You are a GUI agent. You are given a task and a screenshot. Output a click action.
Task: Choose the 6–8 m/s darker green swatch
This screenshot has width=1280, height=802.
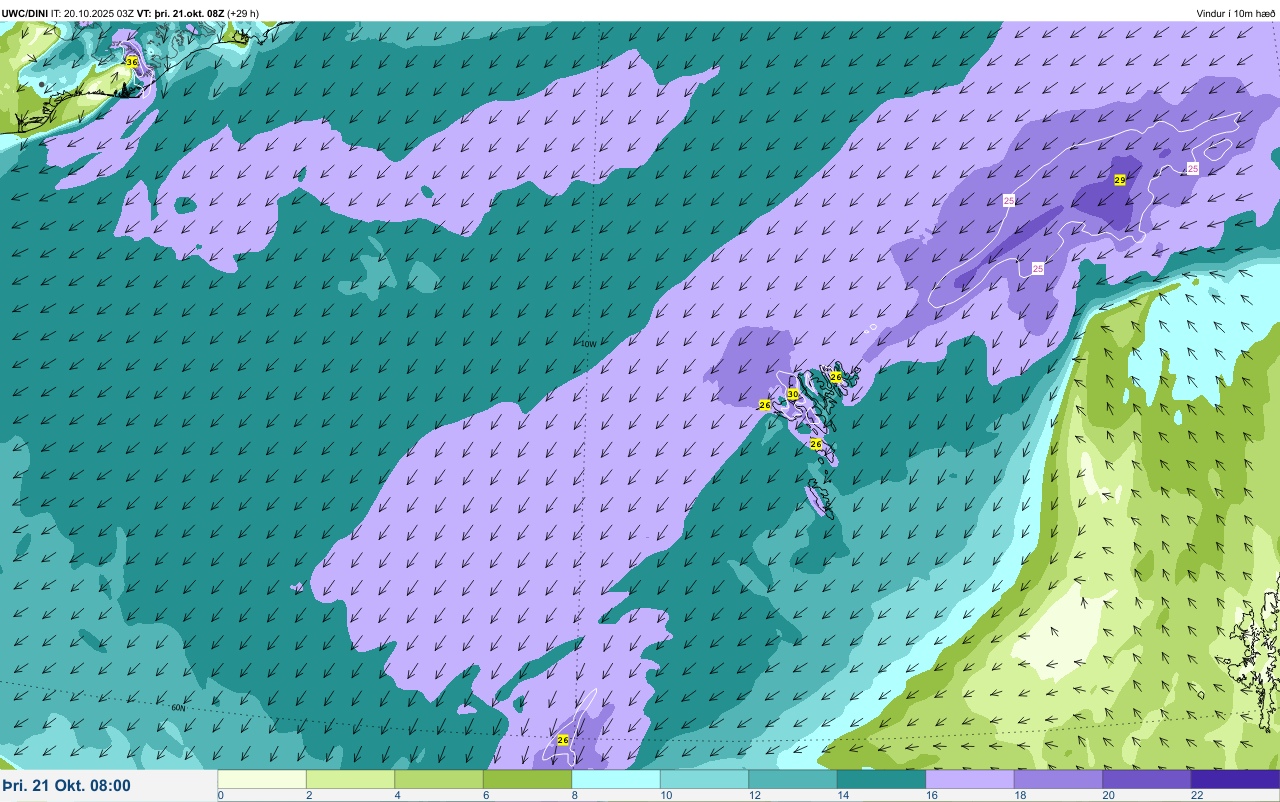pyautogui.click(x=527, y=779)
